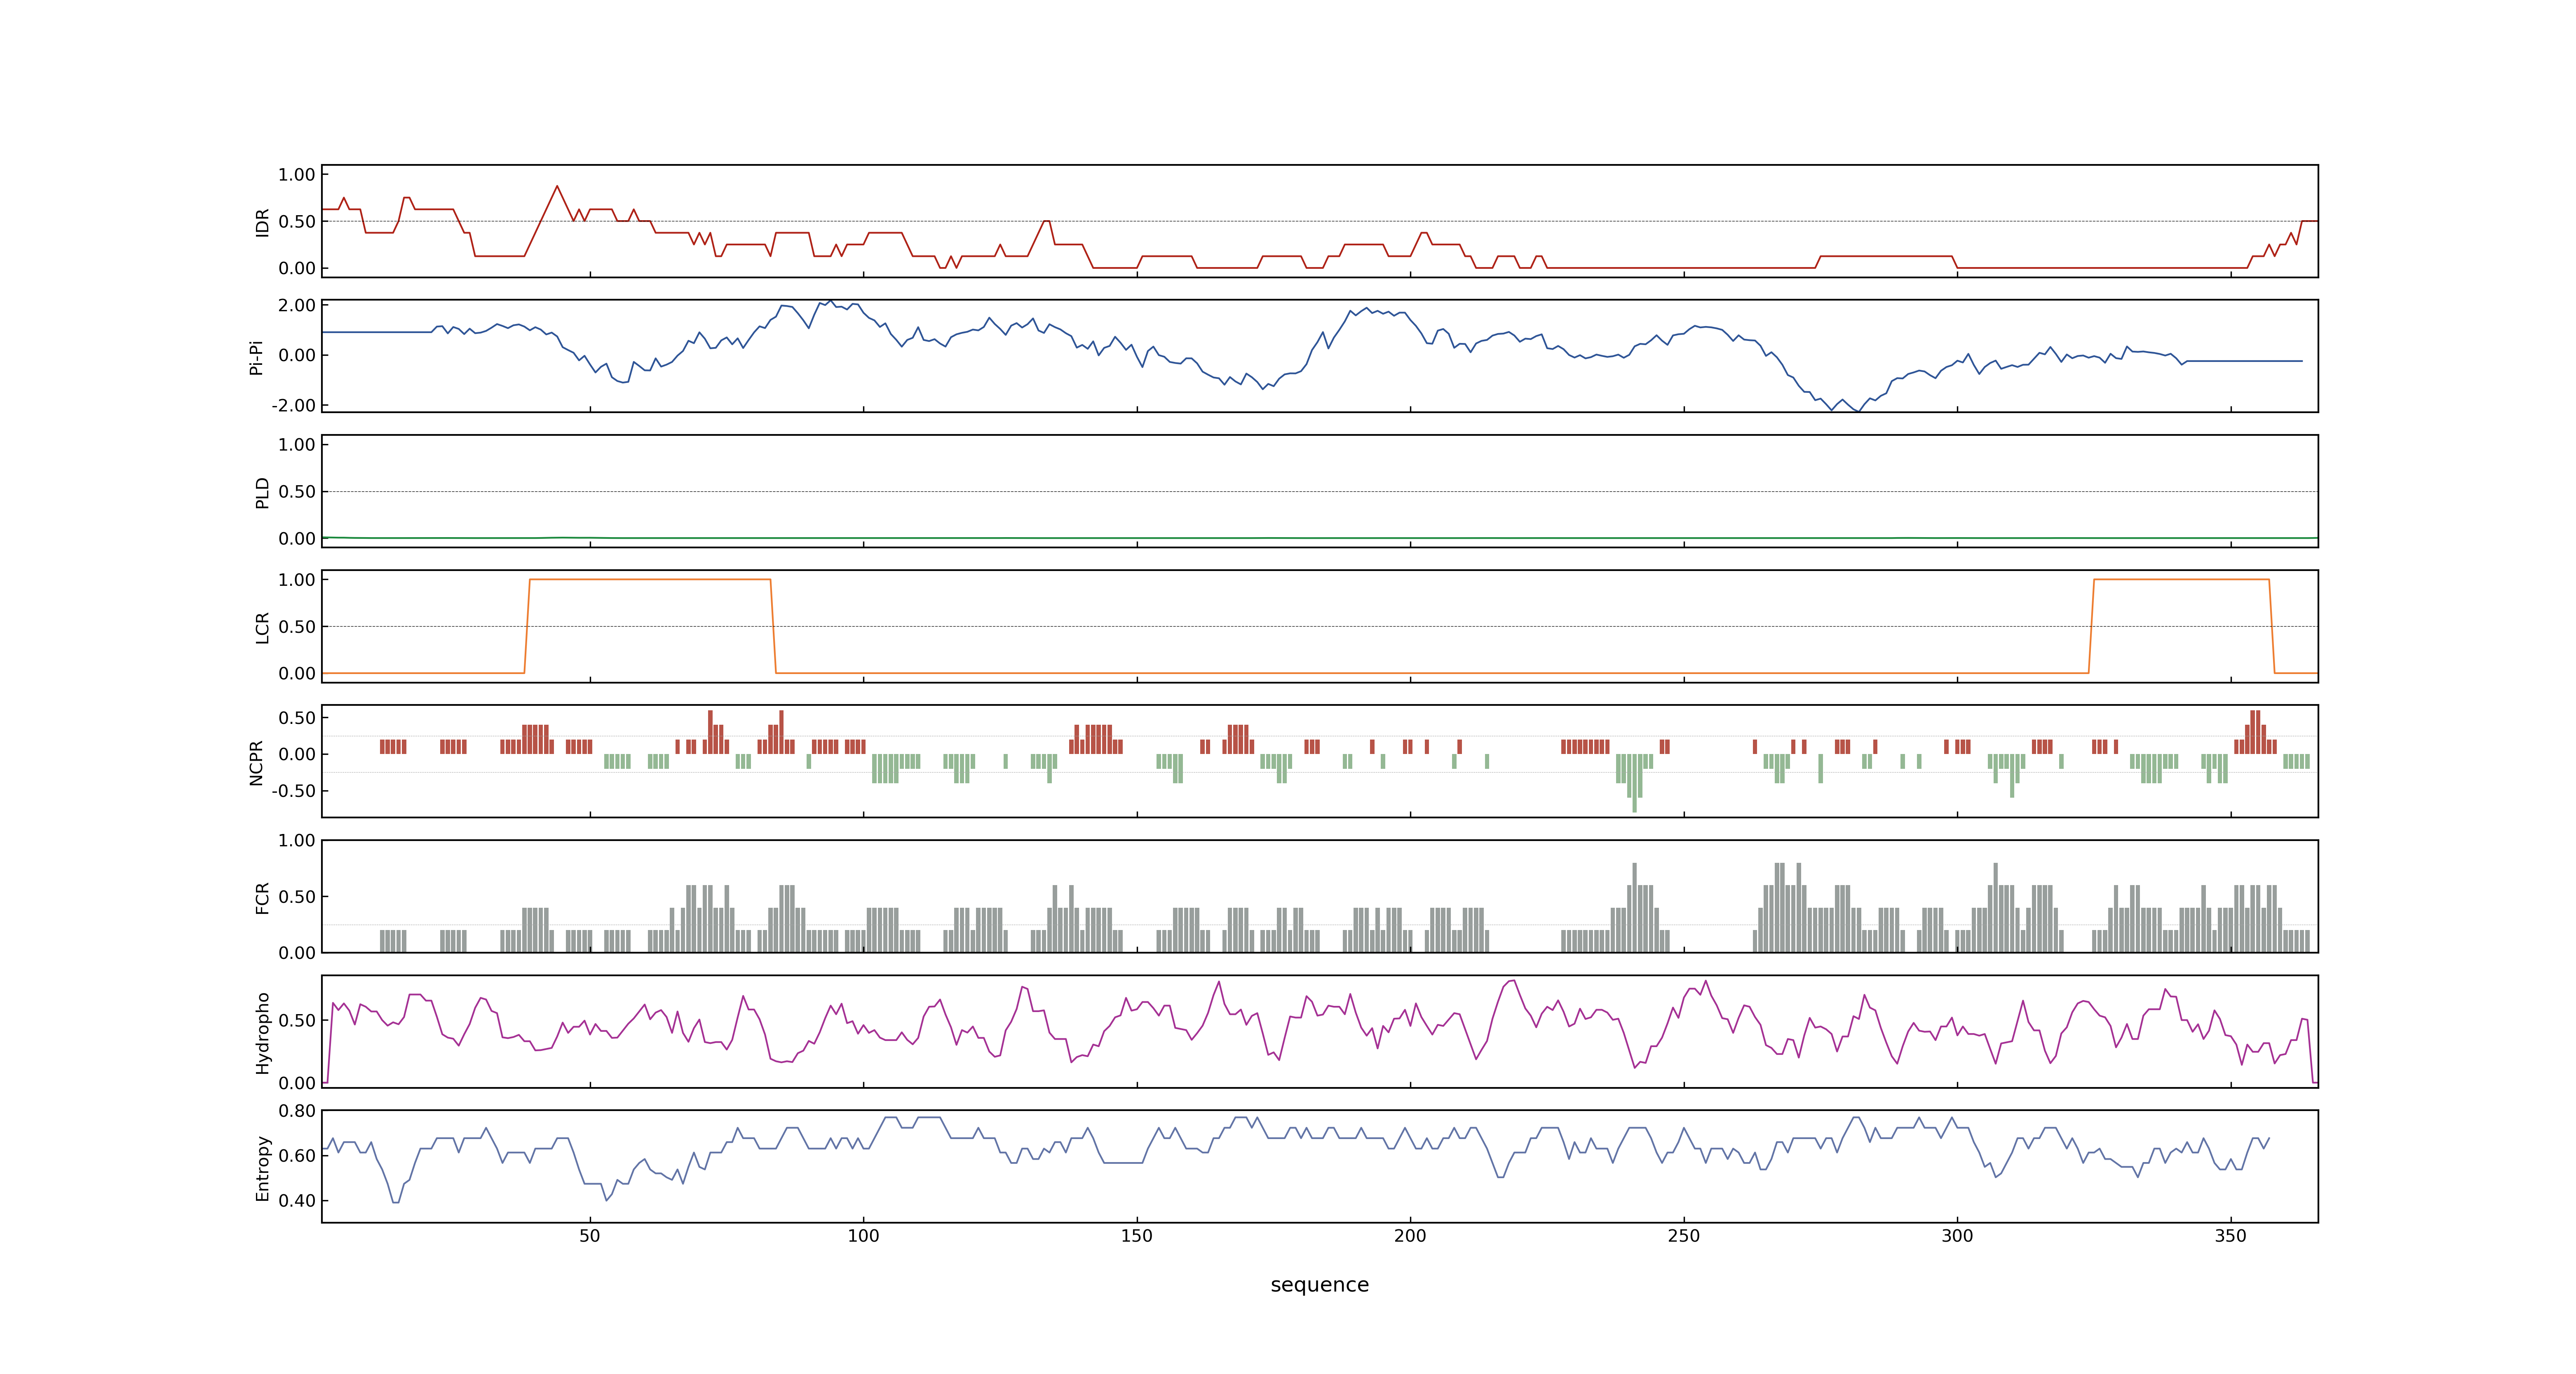
Task: Click the 0.50 tick on Hydropho axis
Action: (x=297, y=1021)
